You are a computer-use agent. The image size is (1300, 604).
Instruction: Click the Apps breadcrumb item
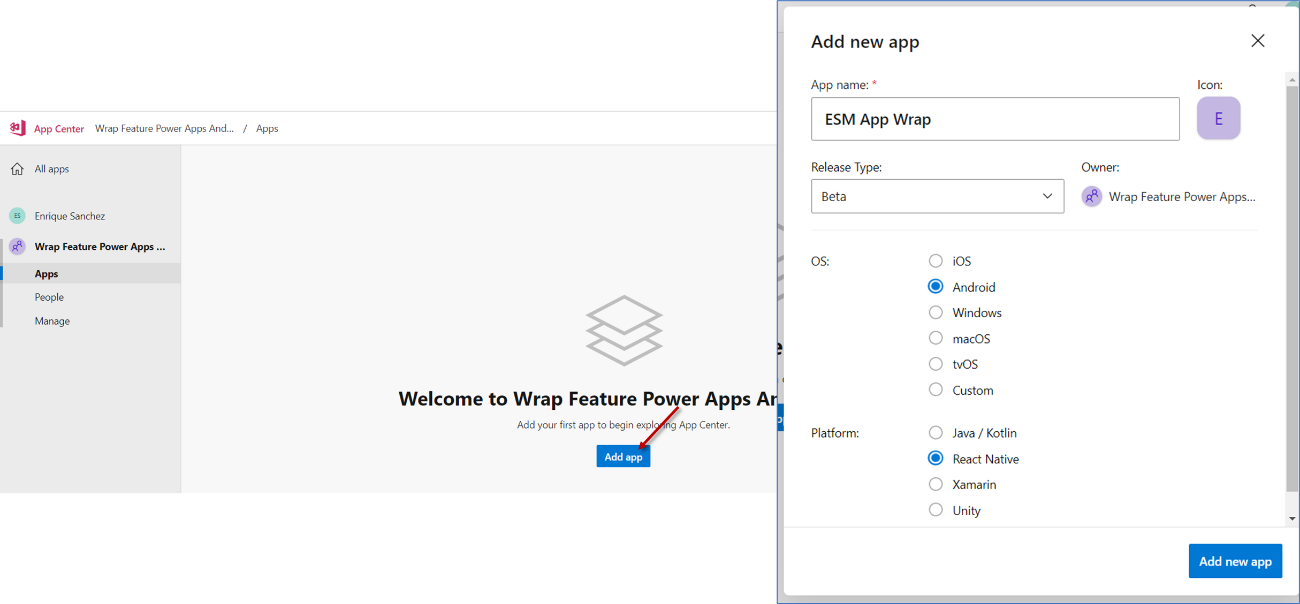(x=267, y=129)
